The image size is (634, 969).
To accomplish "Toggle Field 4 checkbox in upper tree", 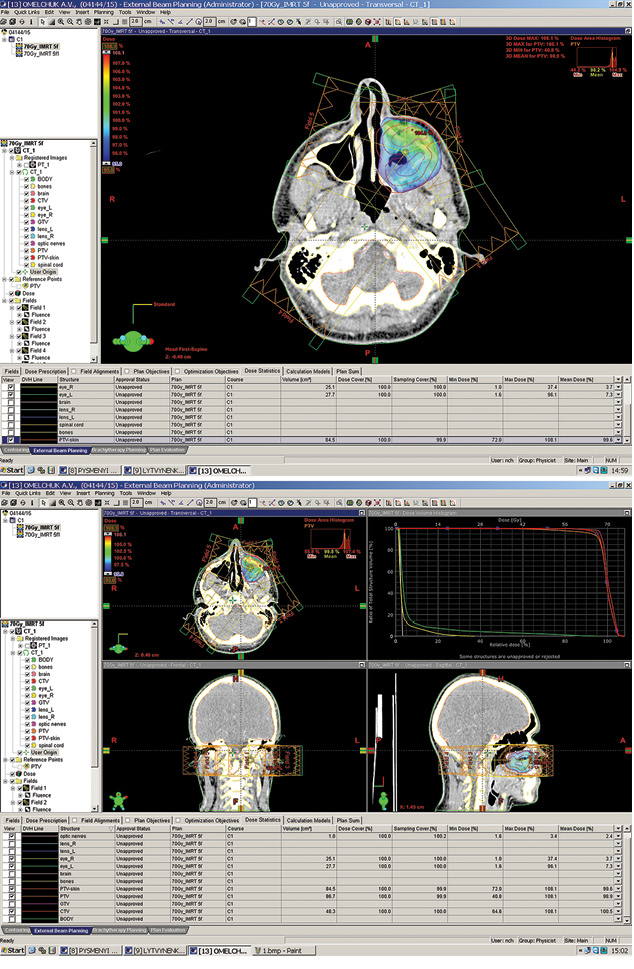I will pos(18,350).
